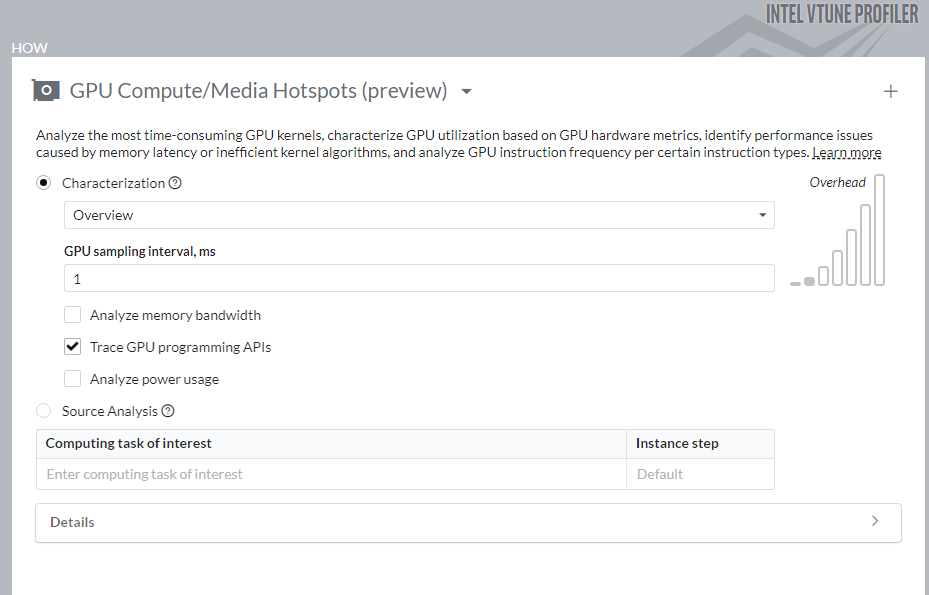Select the Source Analysis radio button

point(44,411)
